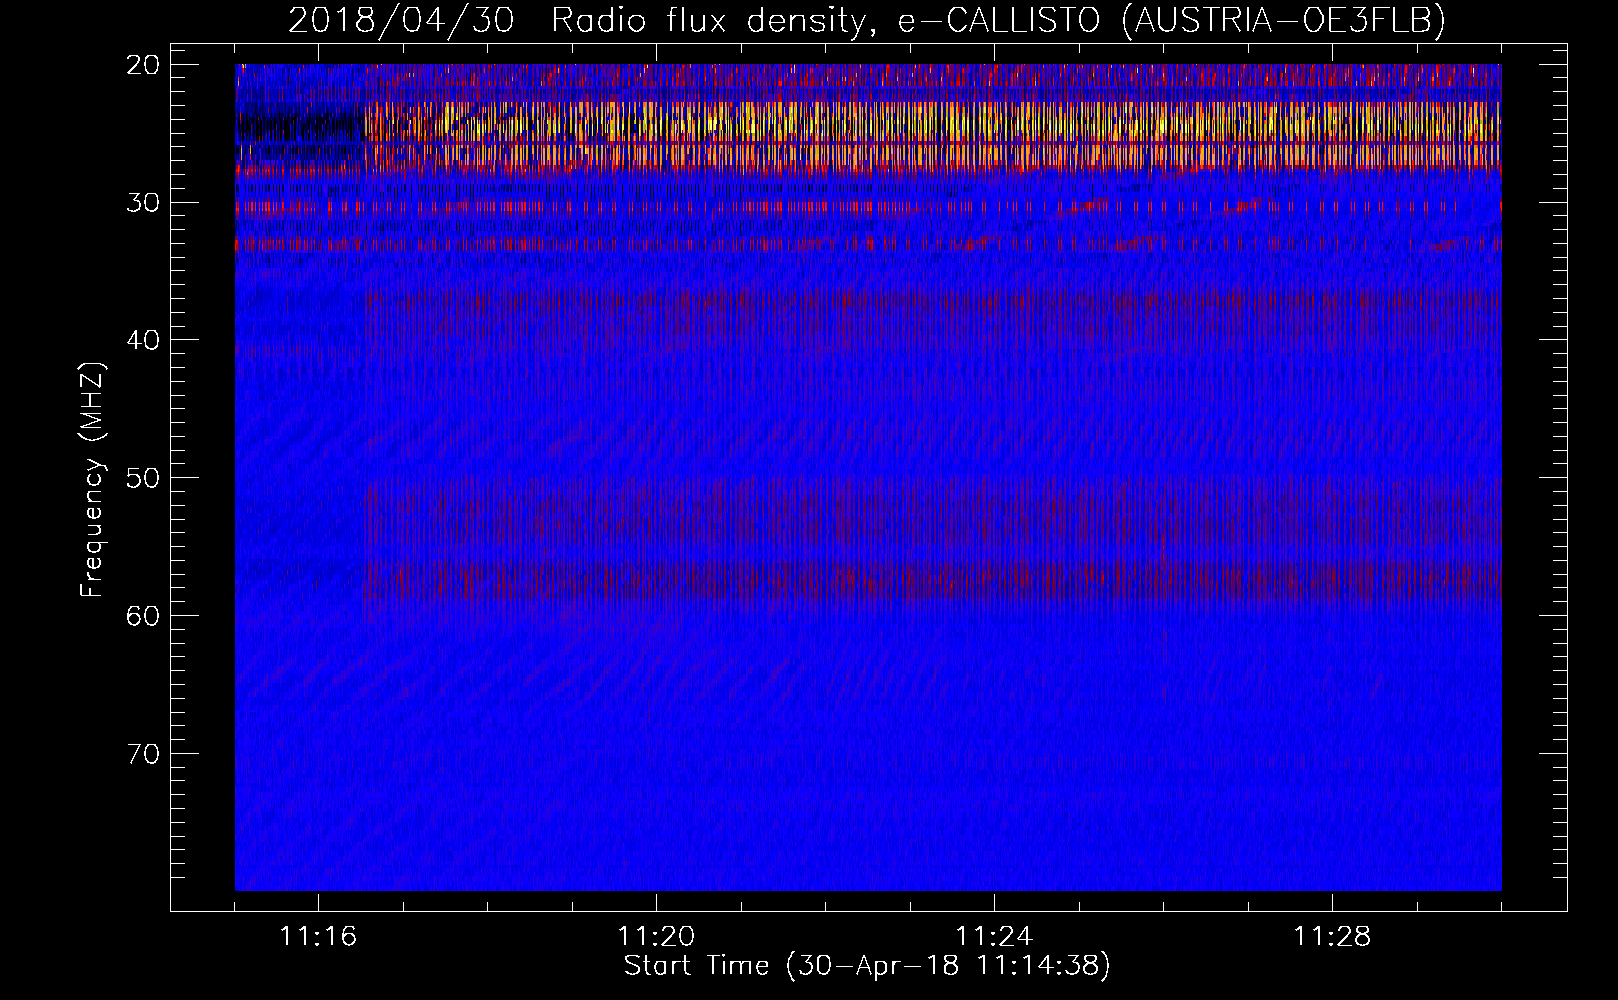Click the dark red band near 58 MHz
The height and width of the screenshot is (1000, 1618).
(932, 580)
